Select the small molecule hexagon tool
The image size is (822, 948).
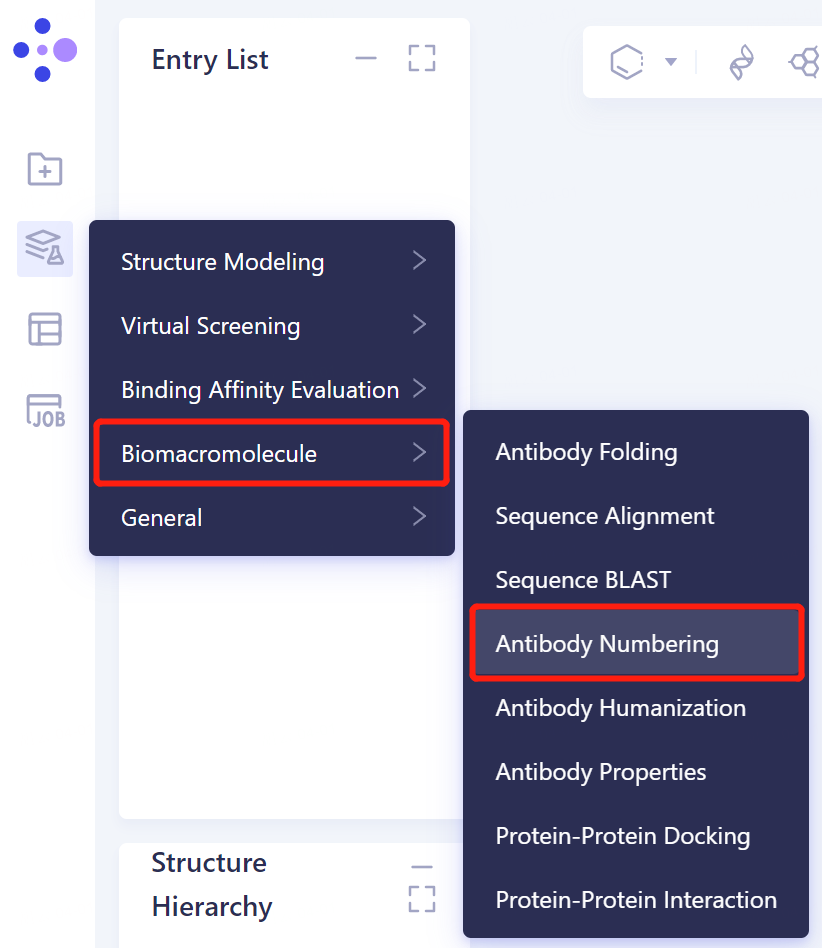(627, 61)
